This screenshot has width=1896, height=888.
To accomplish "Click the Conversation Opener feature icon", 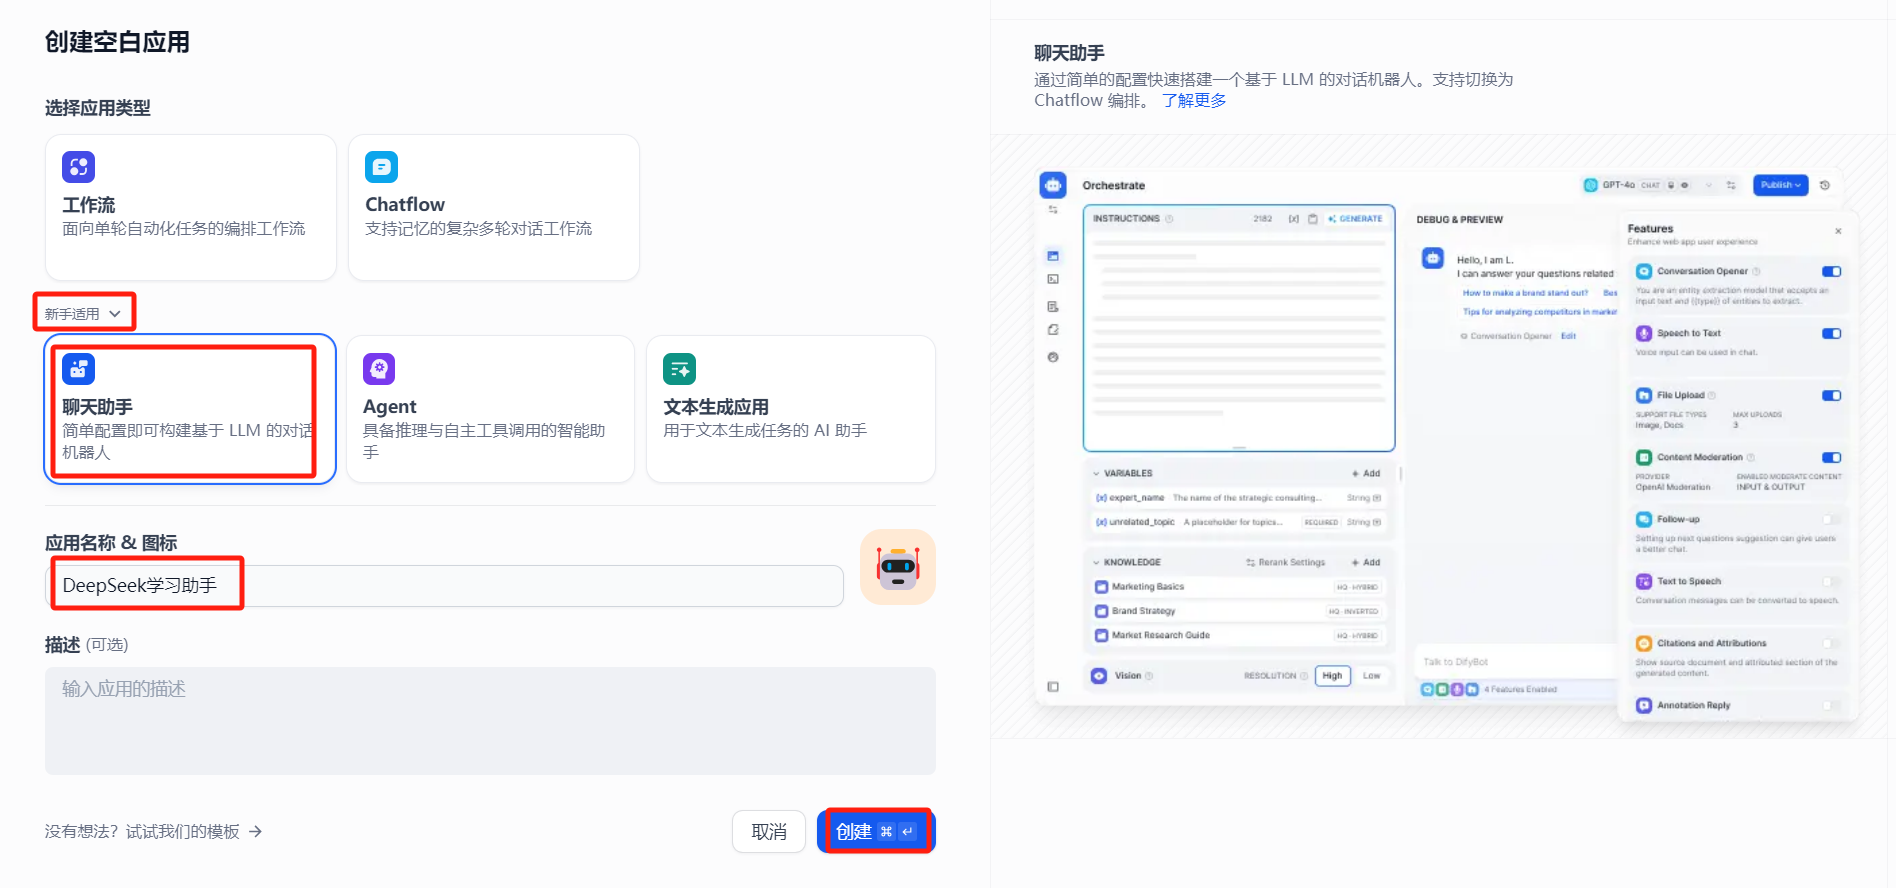I will tap(1644, 272).
